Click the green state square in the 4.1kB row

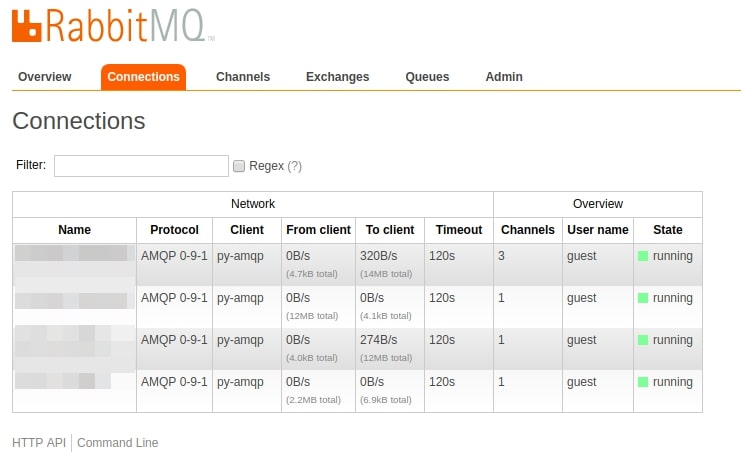pyautogui.click(x=643, y=298)
